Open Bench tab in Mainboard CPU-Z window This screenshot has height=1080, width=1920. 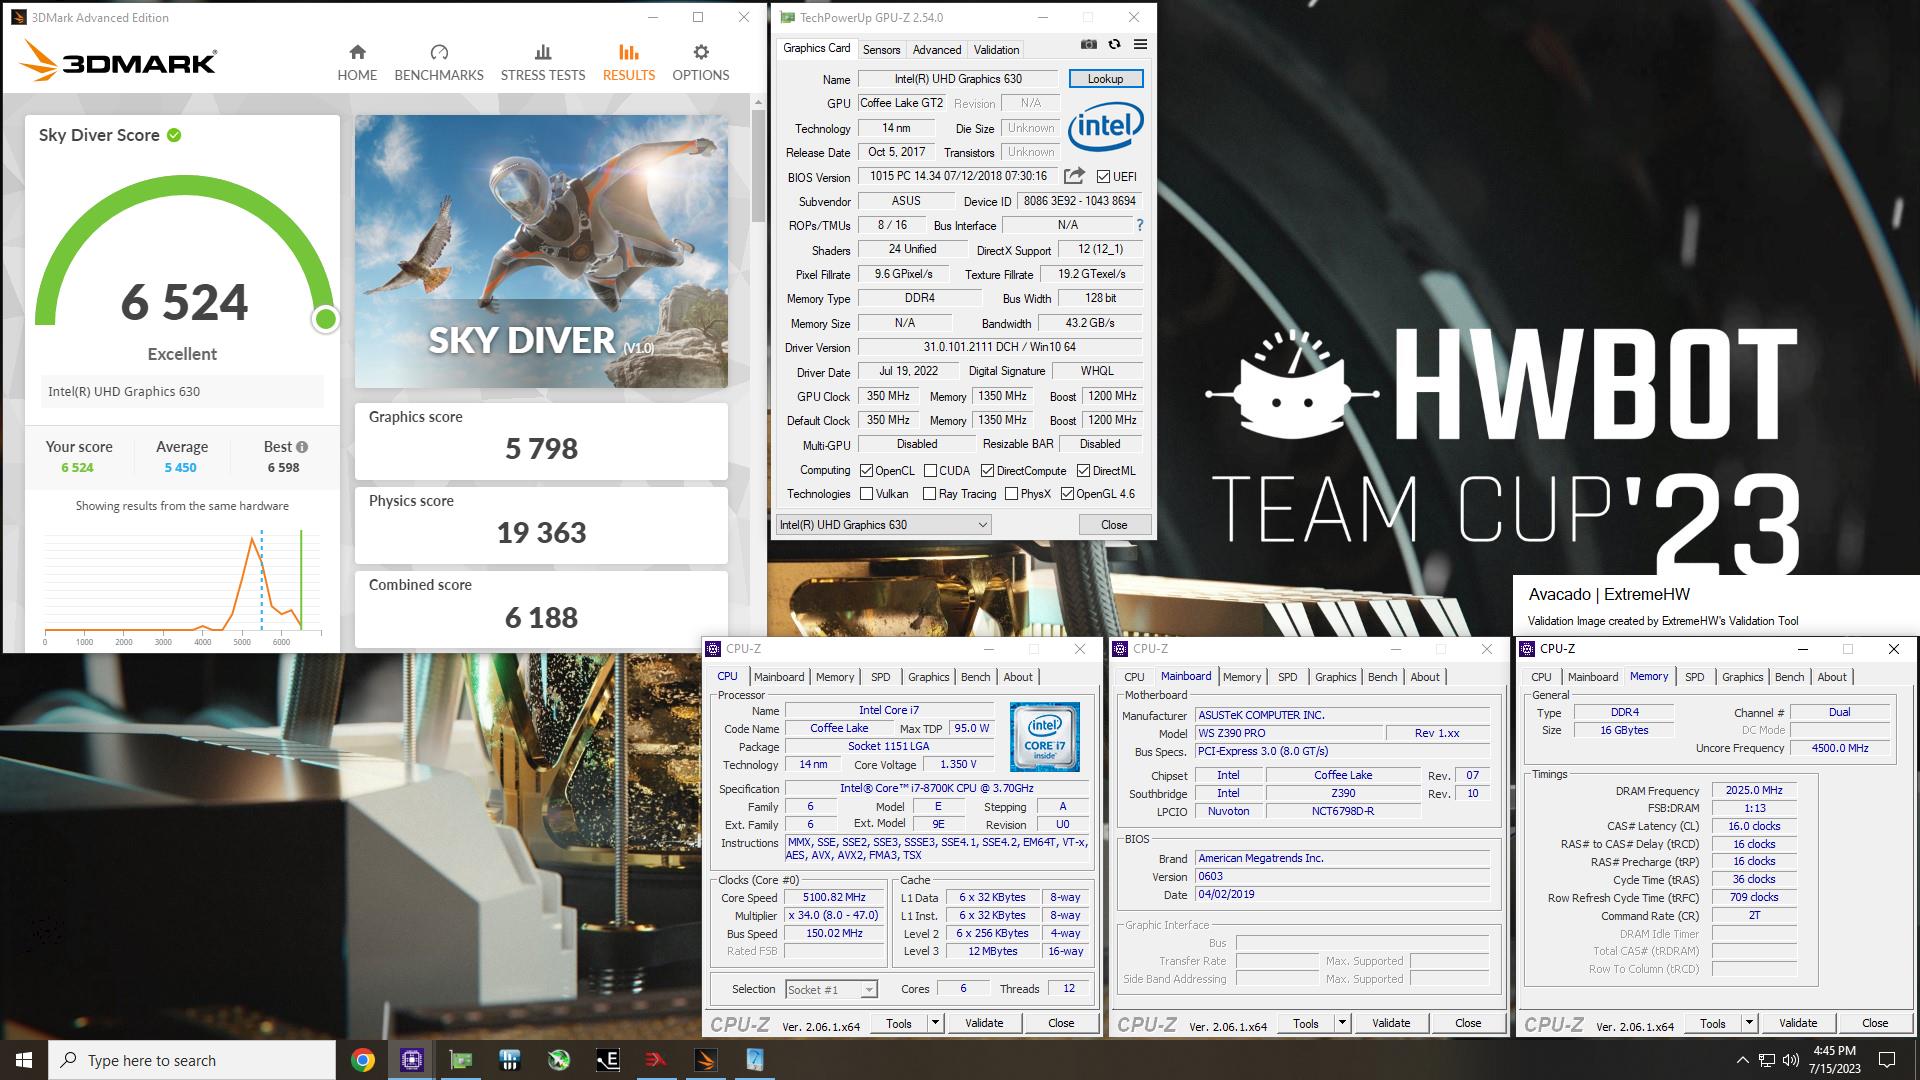coord(1382,677)
